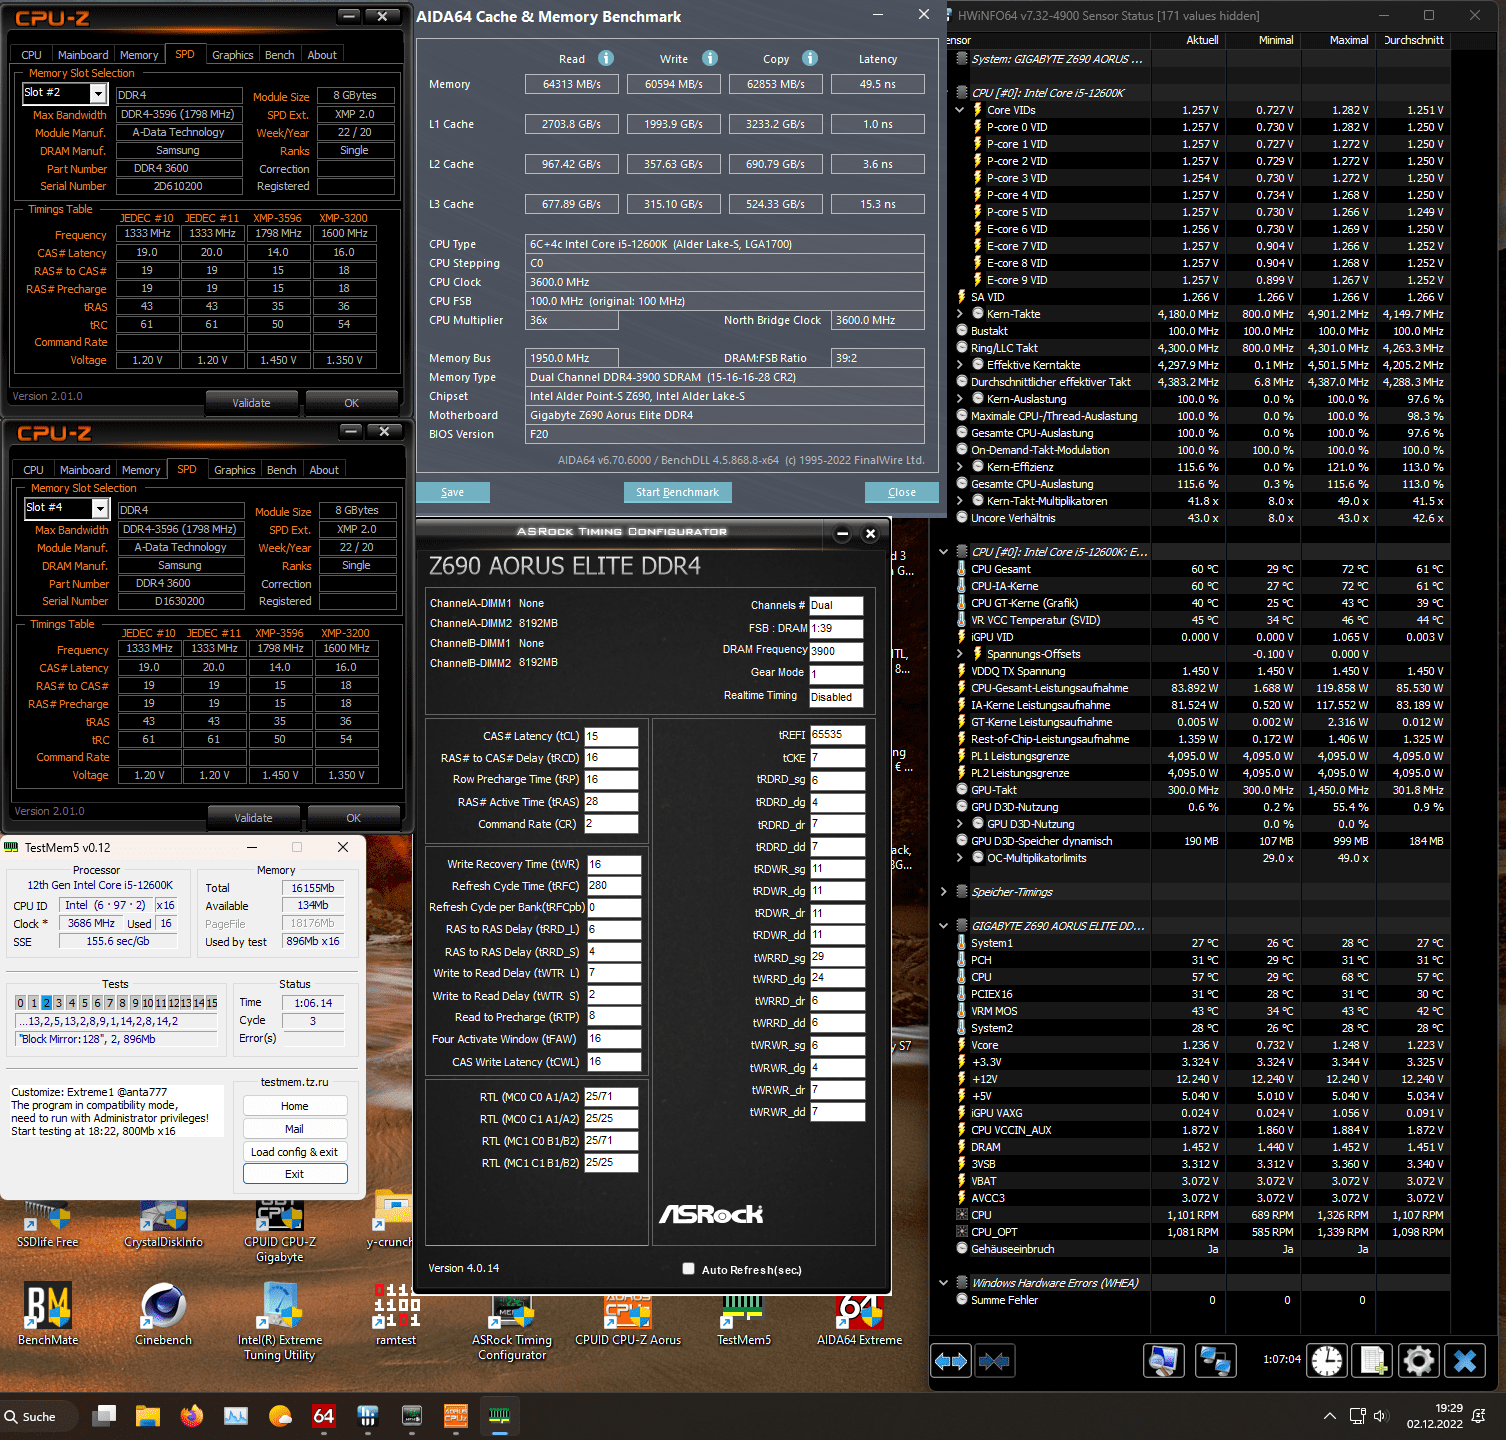The image size is (1506, 1440).
Task: Reset HWiNFO clock timer icon
Action: point(1328,1361)
